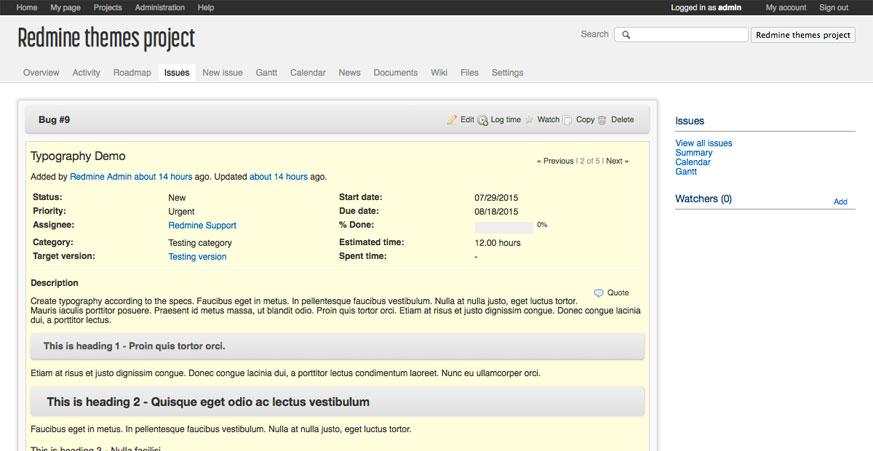Image resolution: width=873 pixels, height=451 pixels.
Task: Switch to the Activity tab
Action: 86,72
